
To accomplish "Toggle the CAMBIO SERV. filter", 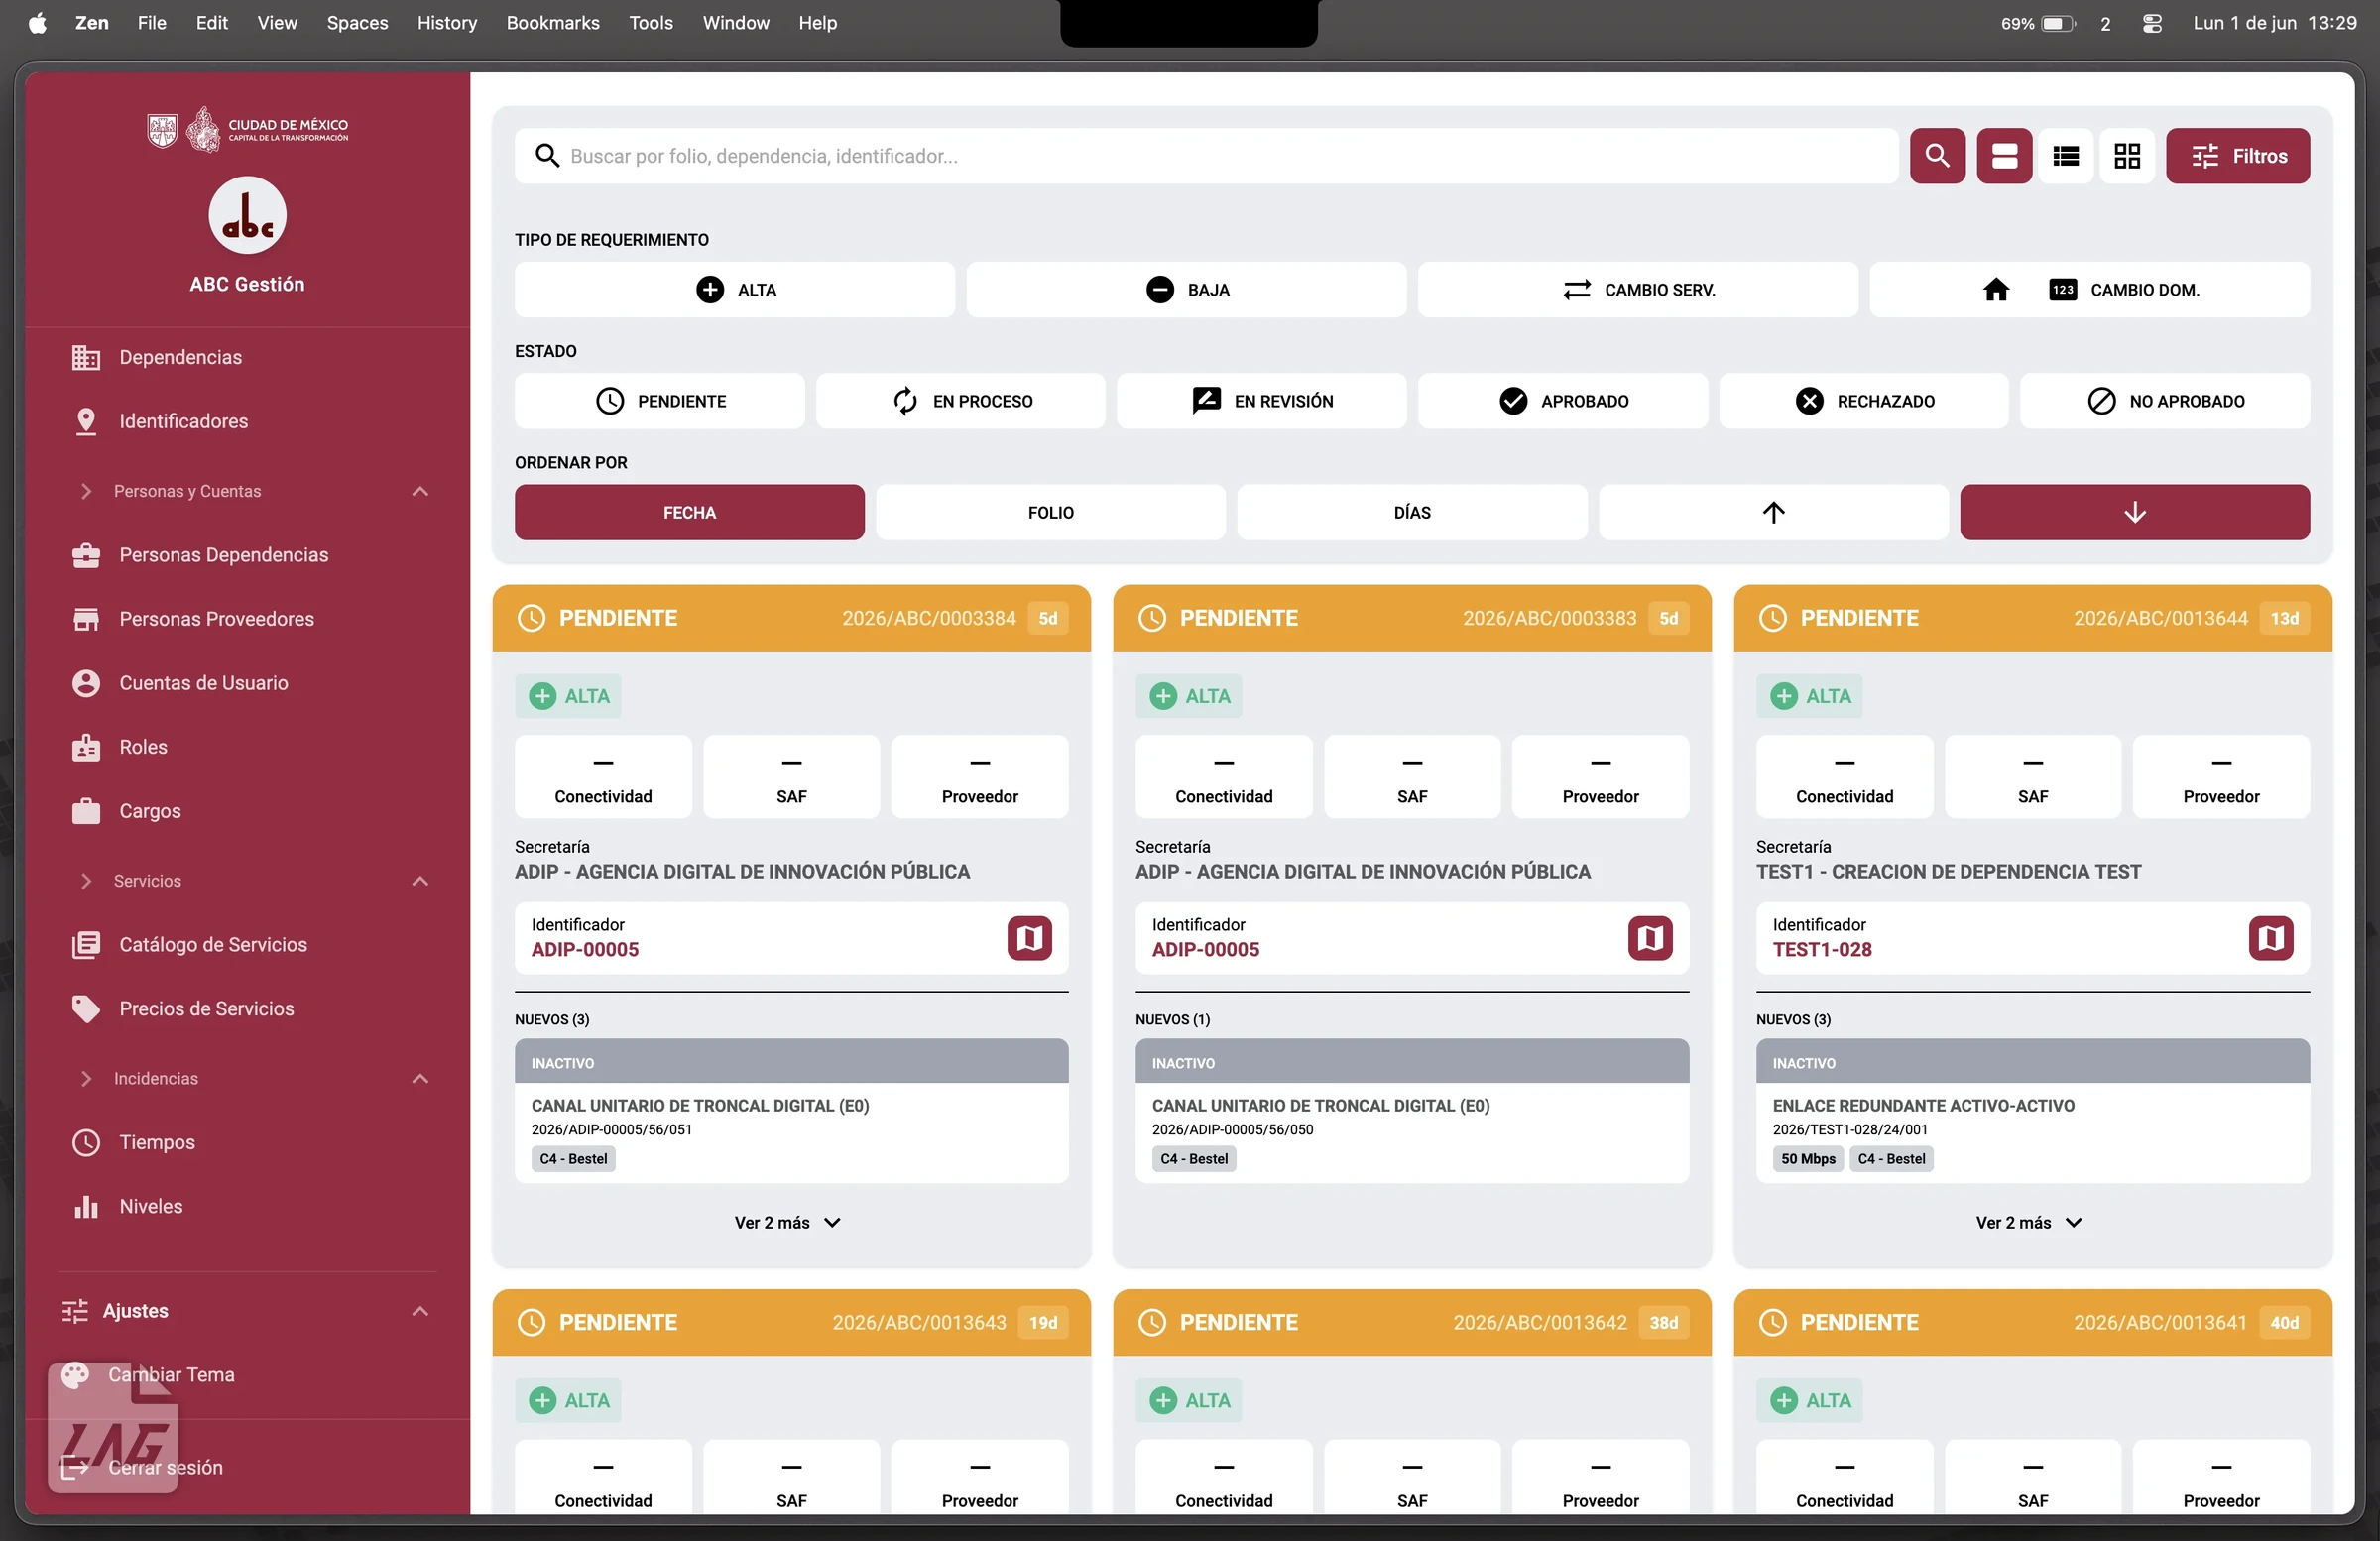I will (x=1638, y=290).
